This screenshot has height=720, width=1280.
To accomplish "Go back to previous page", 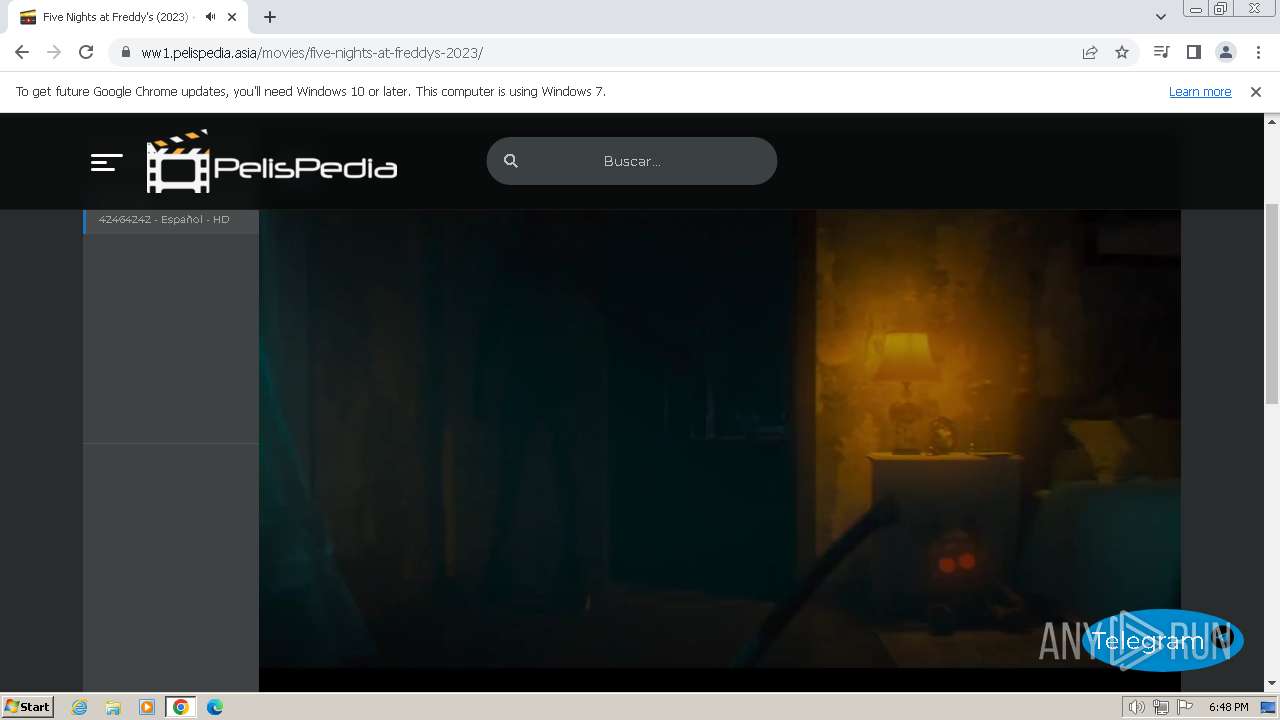I will point(22,52).
